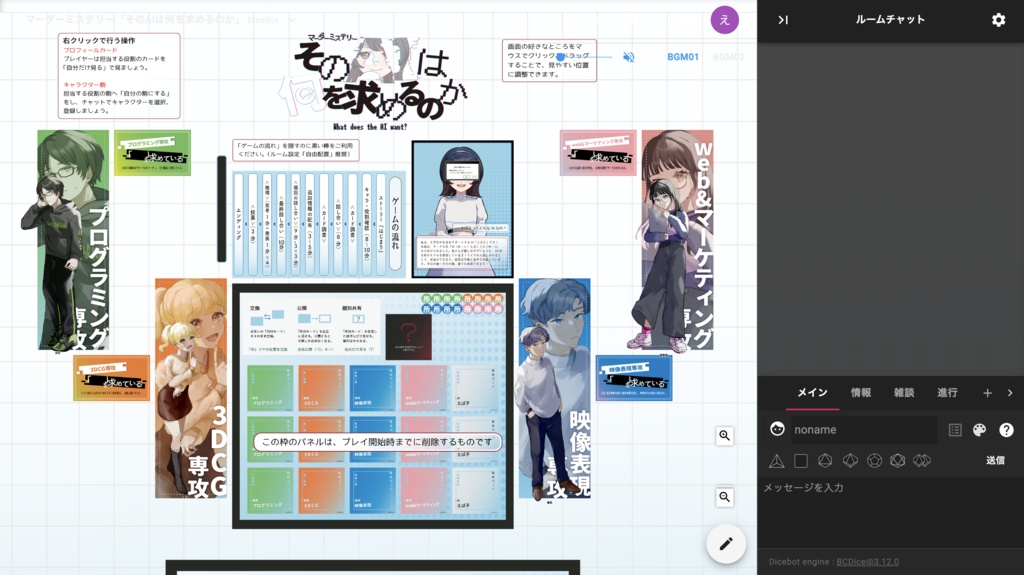The image size is (1024, 575).
Task: Click the 画面の好きなところを tip note
Action: (549, 61)
